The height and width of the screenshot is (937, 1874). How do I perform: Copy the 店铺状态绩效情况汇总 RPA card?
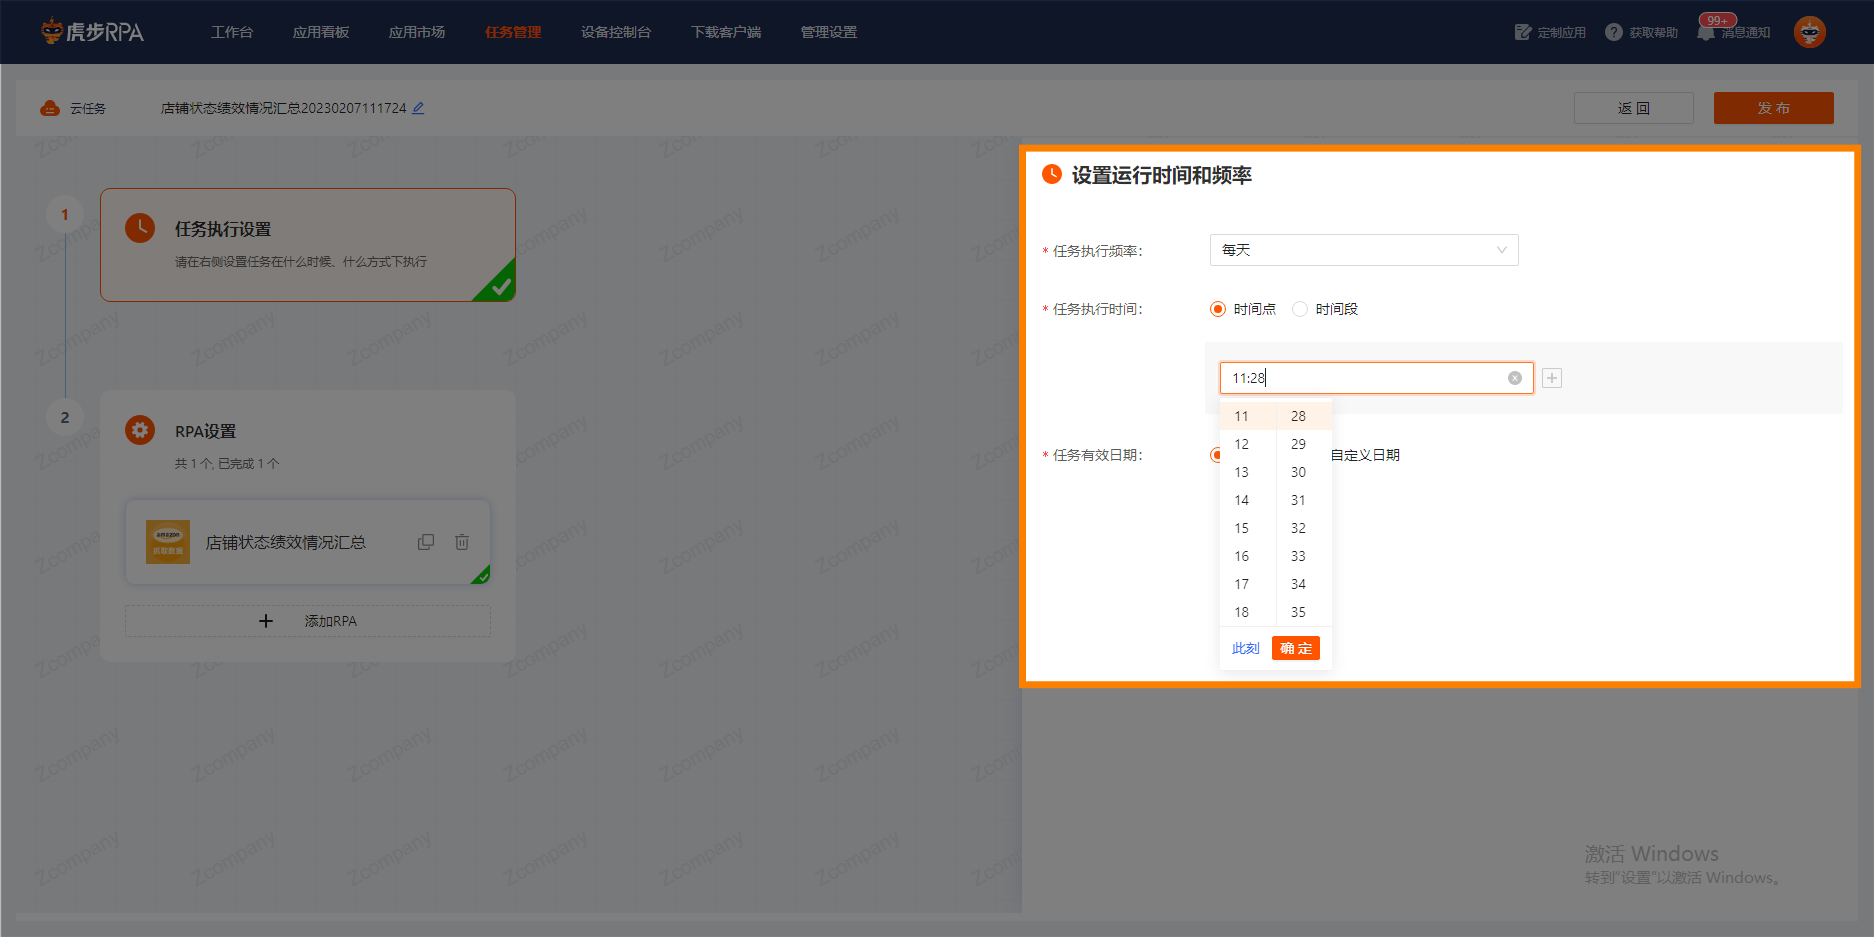pos(426,542)
